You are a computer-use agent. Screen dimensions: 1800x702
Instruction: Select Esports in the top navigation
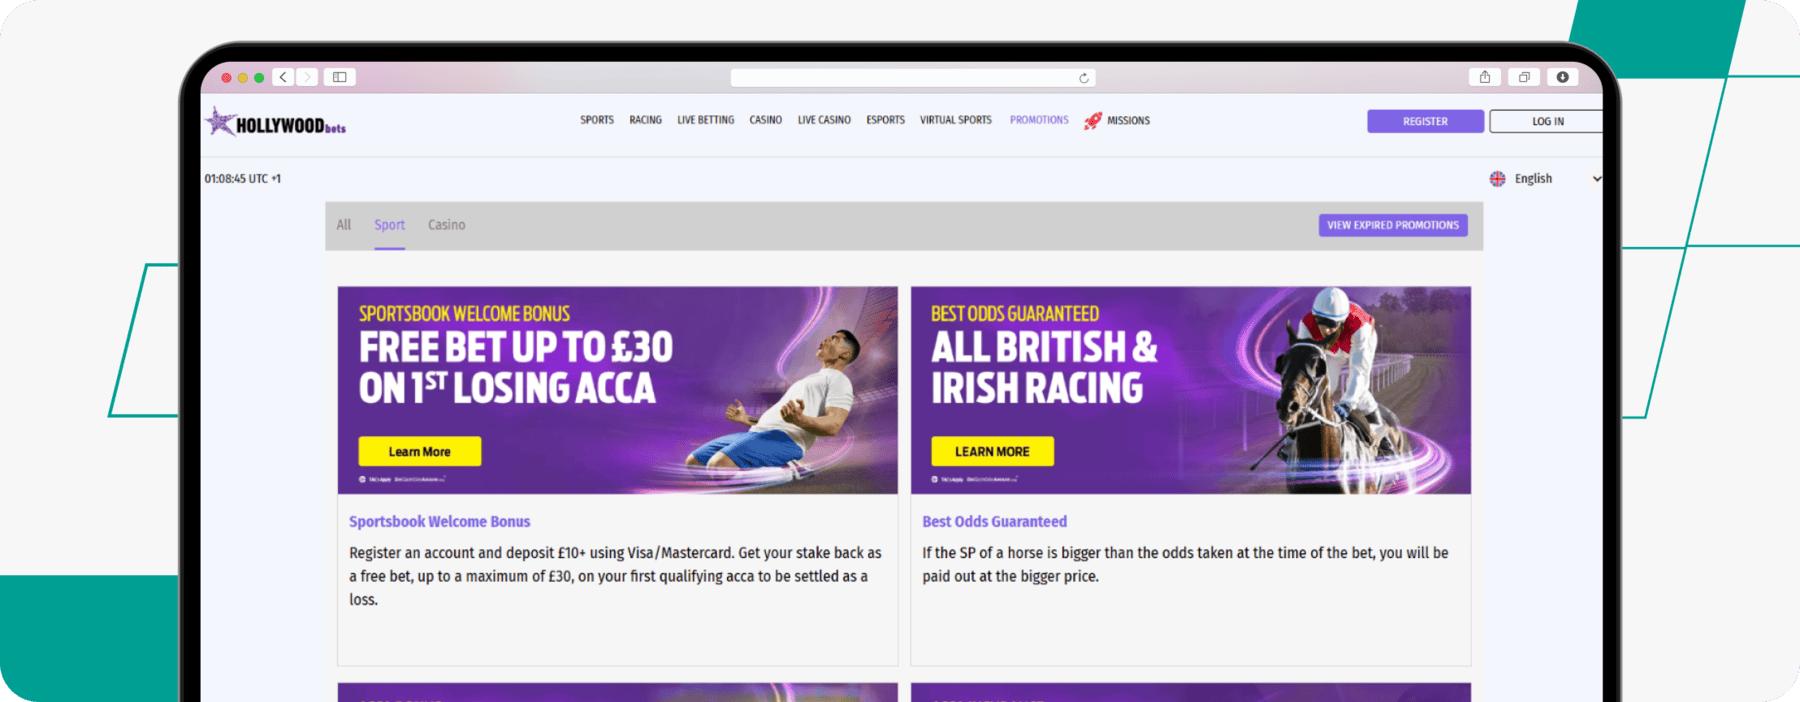tap(885, 120)
